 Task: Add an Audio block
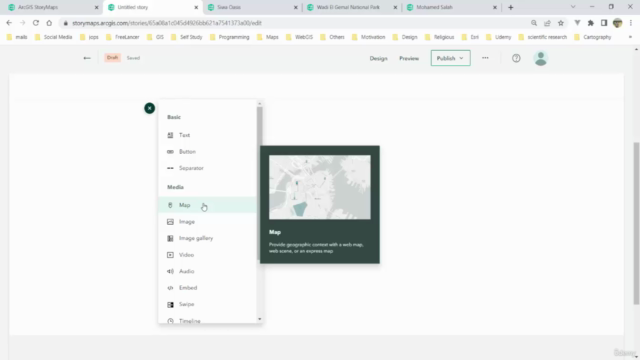pos(207,271)
